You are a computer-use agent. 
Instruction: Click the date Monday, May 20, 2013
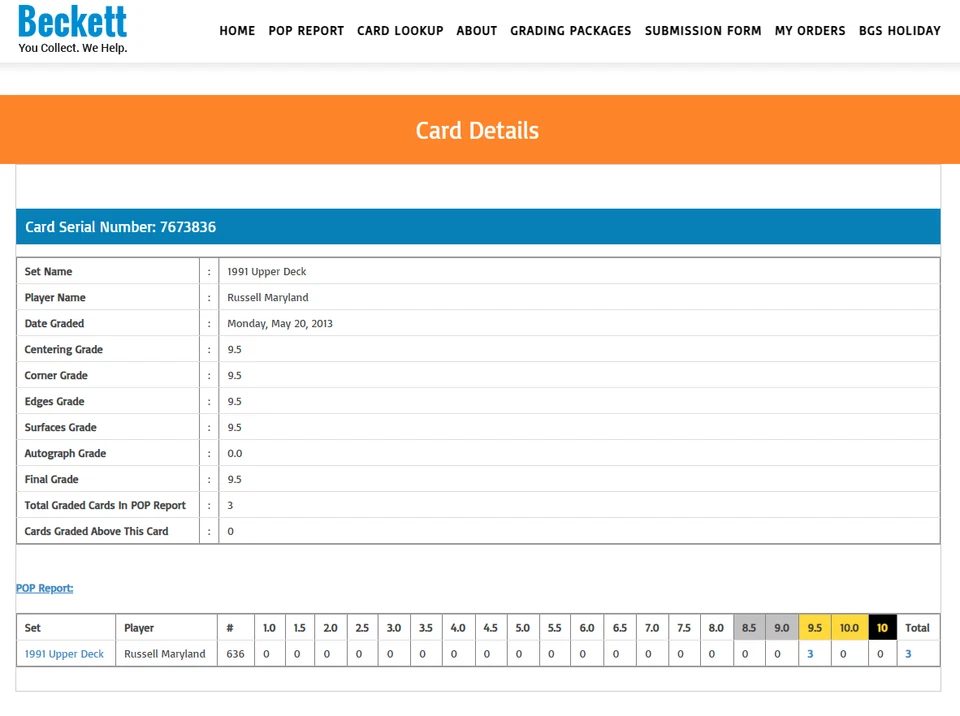[x=280, y=323]
